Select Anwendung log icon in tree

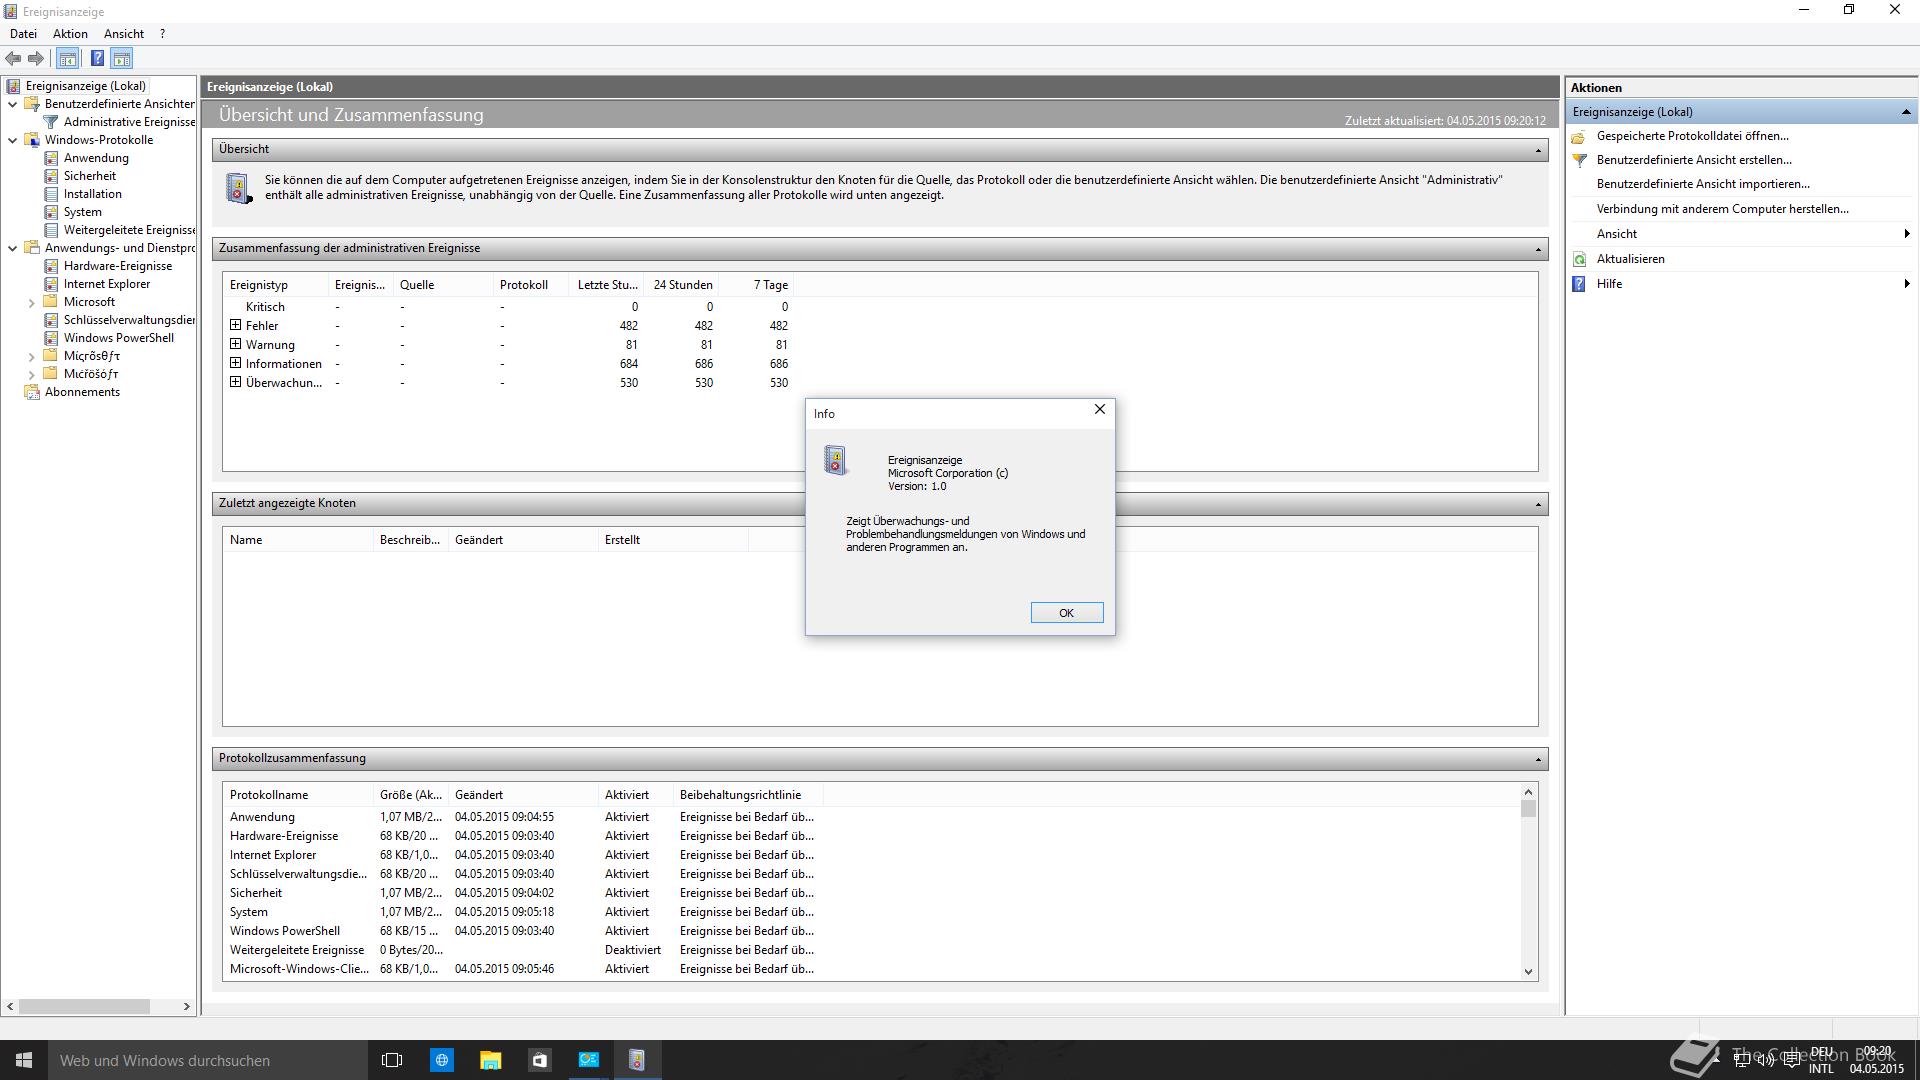(51, 158)
